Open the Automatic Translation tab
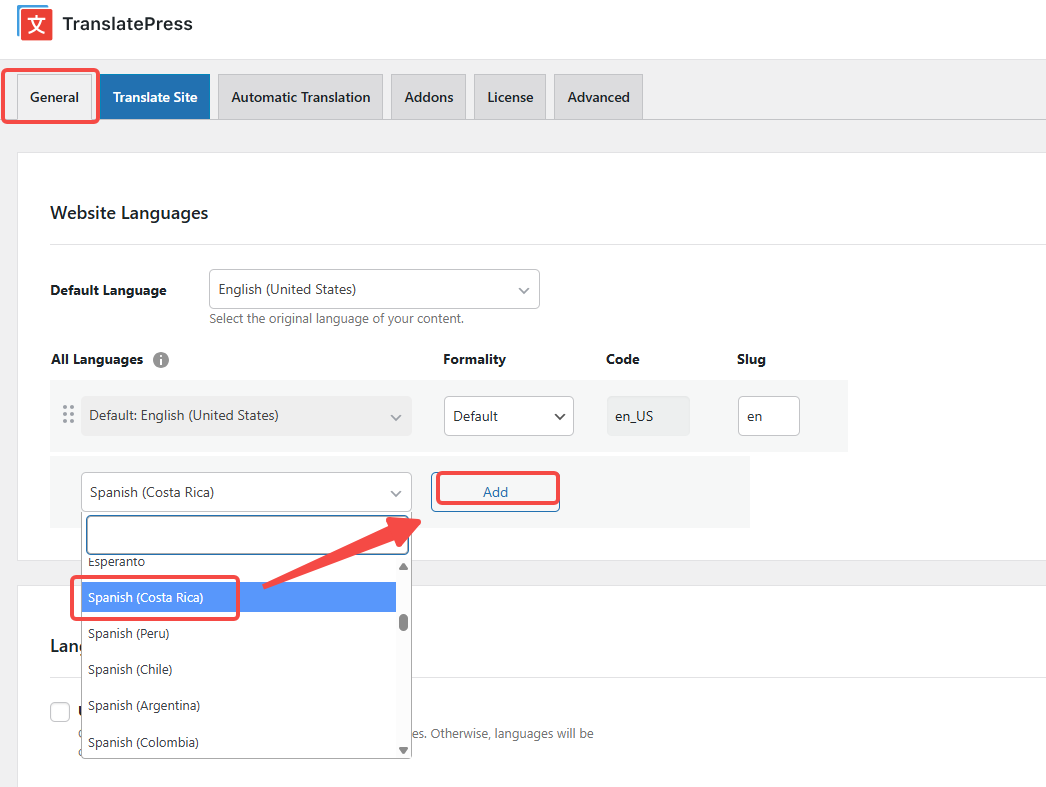This screenshot has width=1046, height=787. (x=299, y=96)
